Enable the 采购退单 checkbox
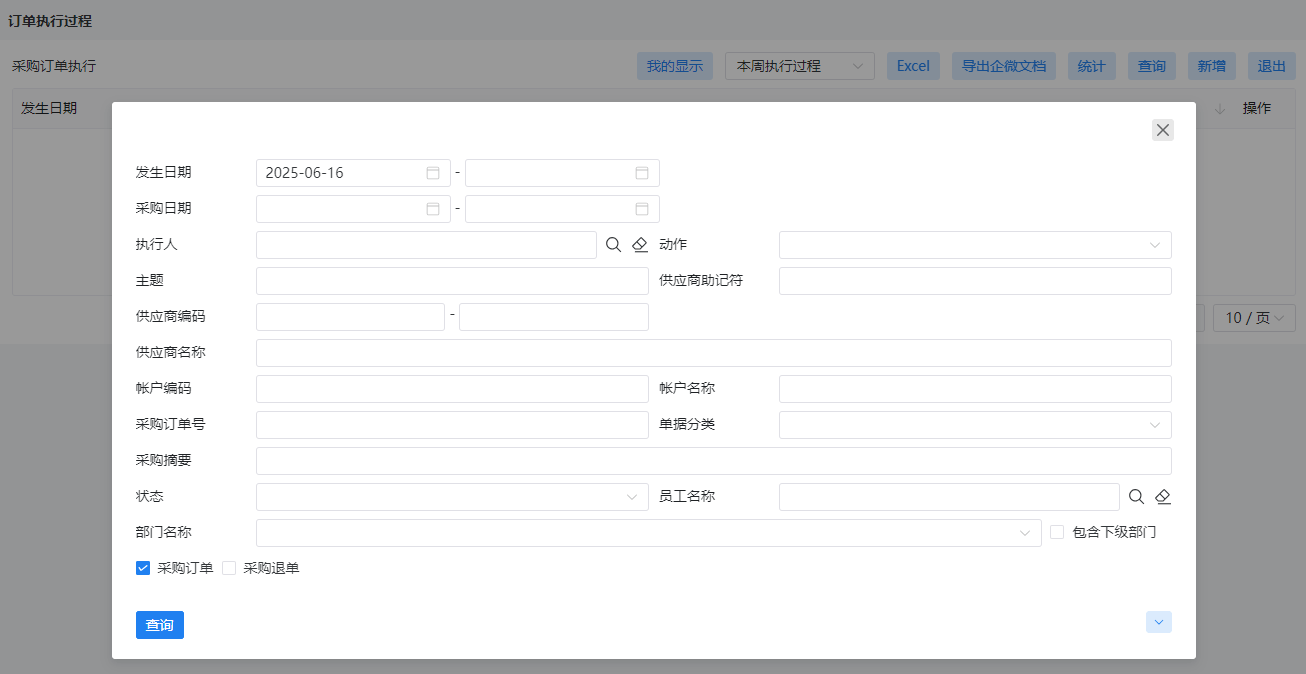 coord(229,568)
